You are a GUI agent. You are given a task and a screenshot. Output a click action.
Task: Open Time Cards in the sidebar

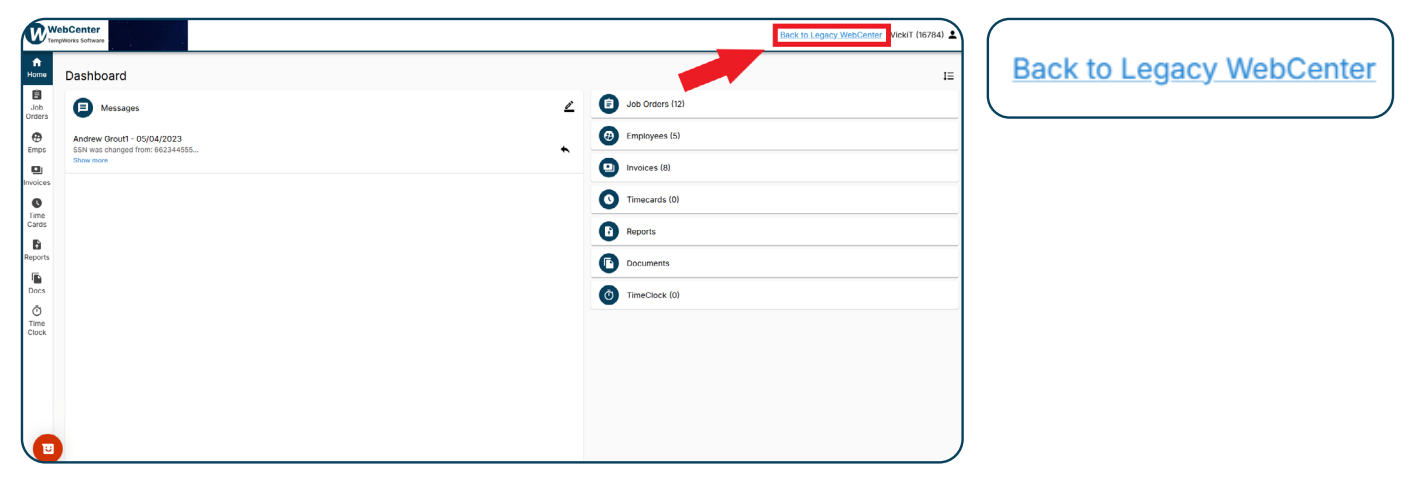pyautogui.click(x=37, y=213)
